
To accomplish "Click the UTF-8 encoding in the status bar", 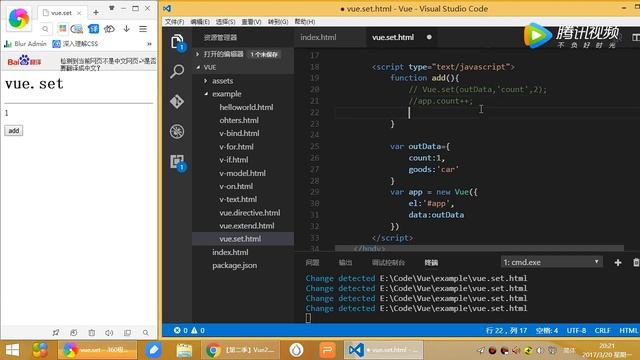I will pyautogui.click(x=576, y=330).
